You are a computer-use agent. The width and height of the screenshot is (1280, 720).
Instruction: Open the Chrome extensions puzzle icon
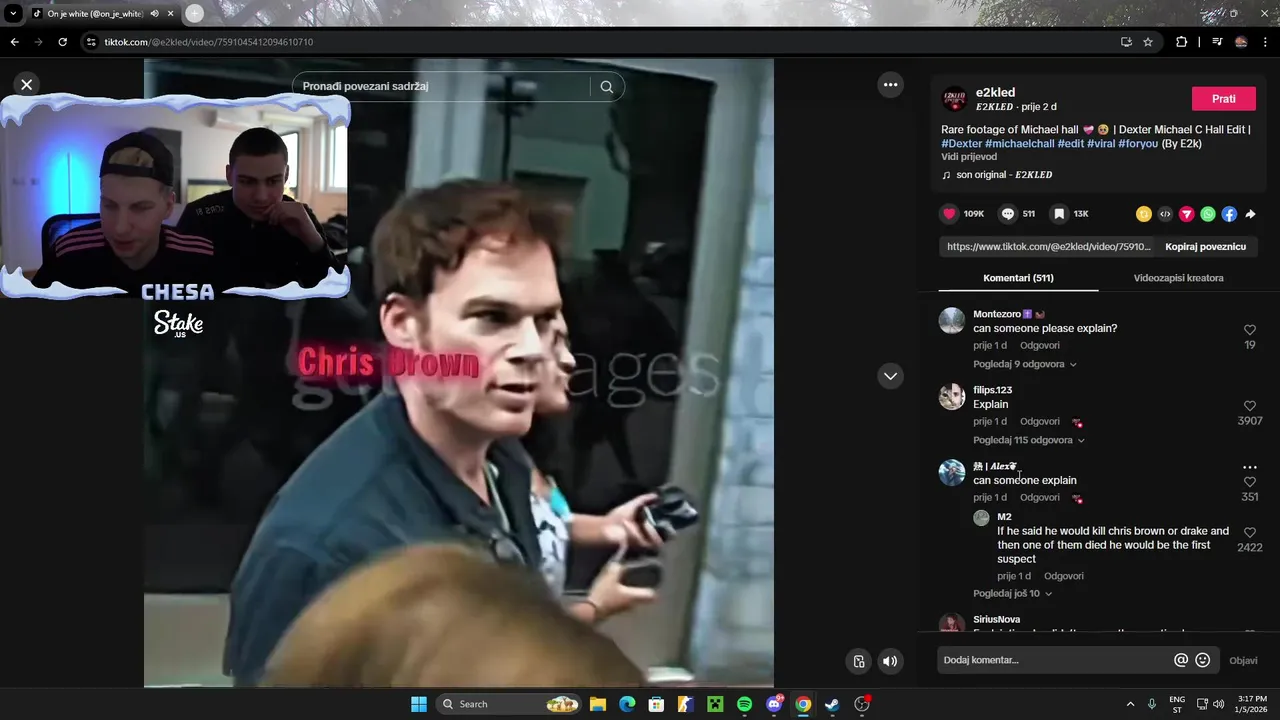[x=1181, y=42]
